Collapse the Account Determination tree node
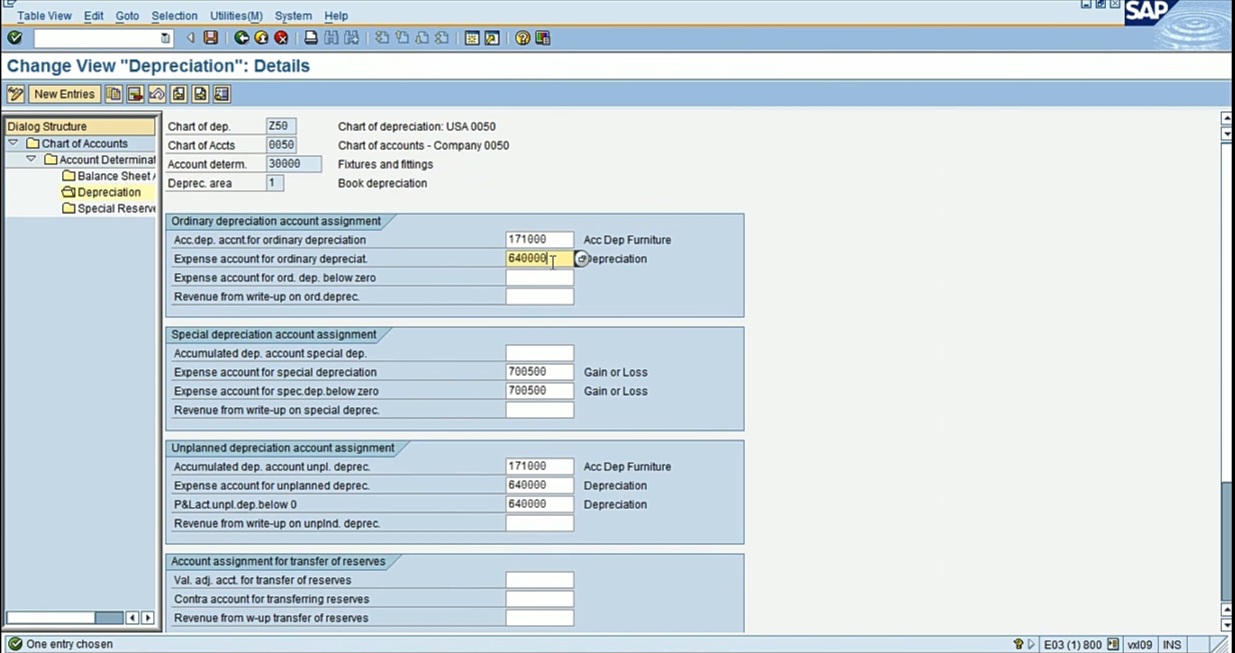The width and height of the screenshot is (1235, 653). tap(31, 159)
